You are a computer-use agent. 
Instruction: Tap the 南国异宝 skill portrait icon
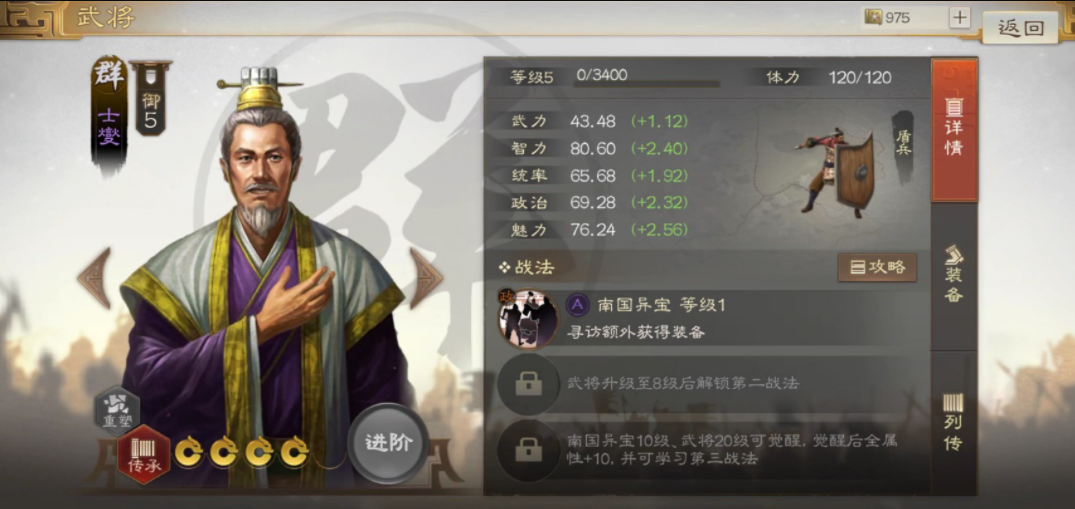point(527,318)
